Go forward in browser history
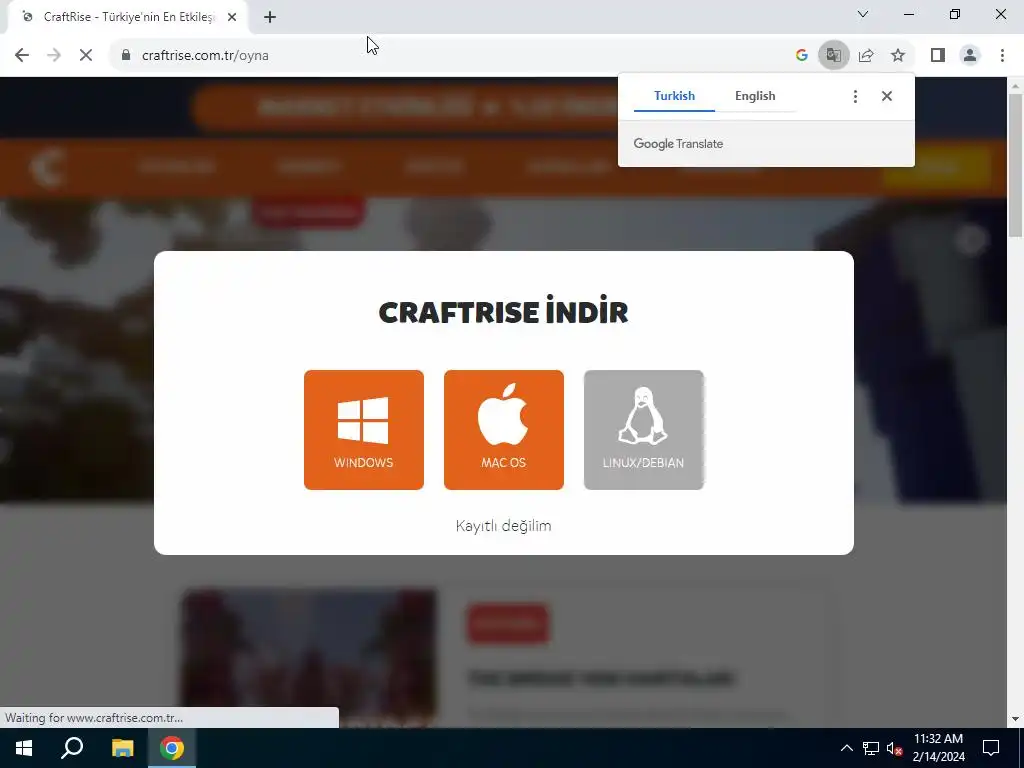This screenshot has height=768, width=1024. point(54,56)
